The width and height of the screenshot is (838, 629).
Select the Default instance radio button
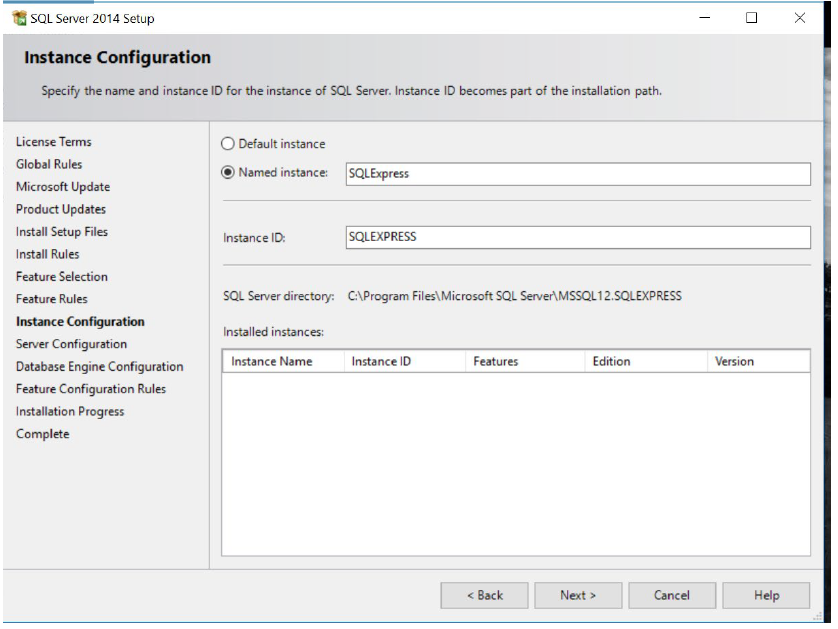pyautogui.click(x=228, y=144)
